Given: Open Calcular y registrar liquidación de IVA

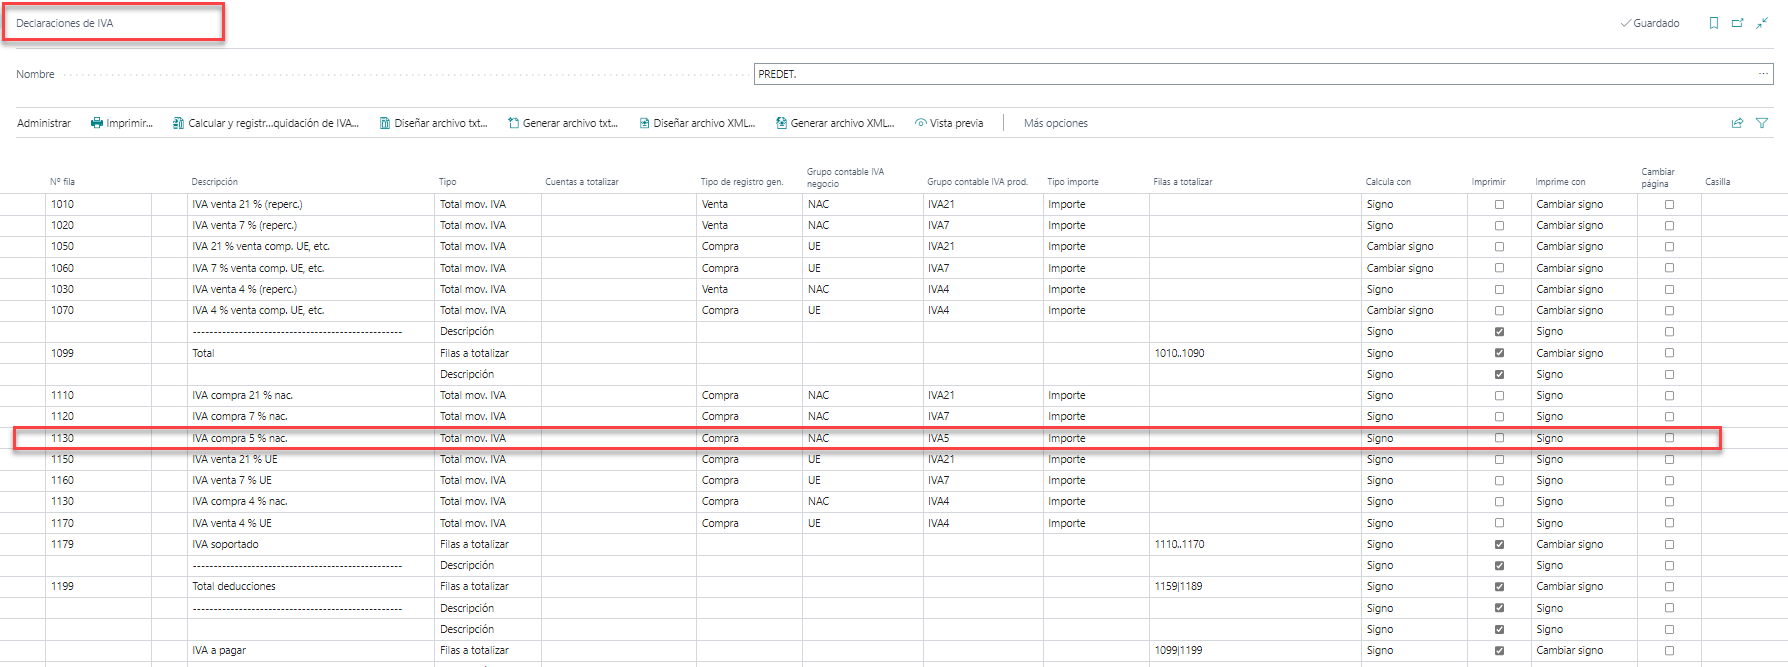Looking at the screenshot, I should pos(265,123).
